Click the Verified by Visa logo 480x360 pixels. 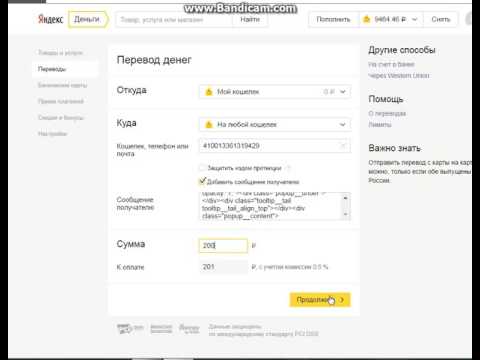(x=130, y=328)
